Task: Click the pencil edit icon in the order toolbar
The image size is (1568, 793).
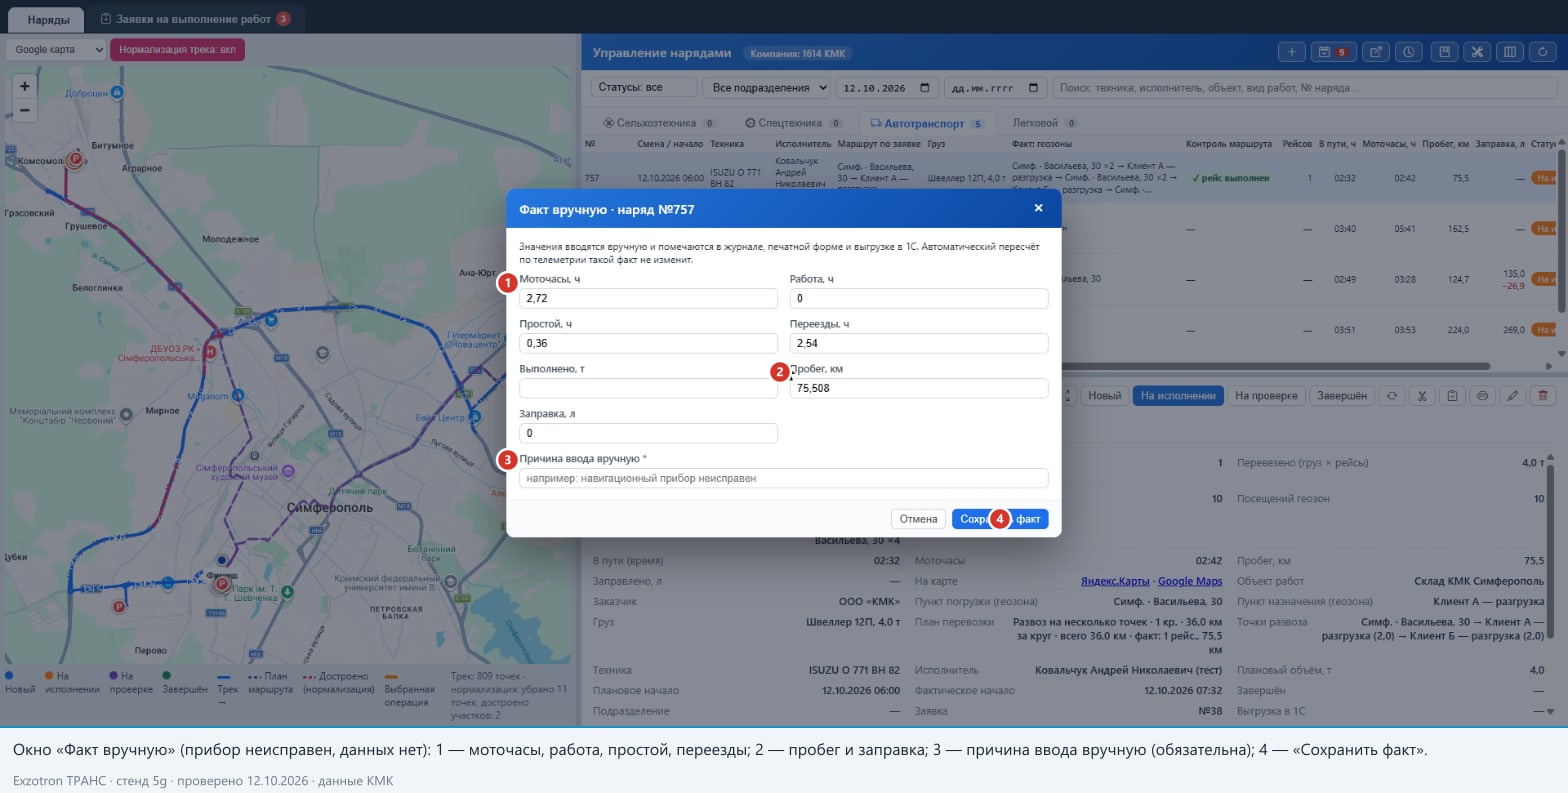Action: (x=1513, y=396)
